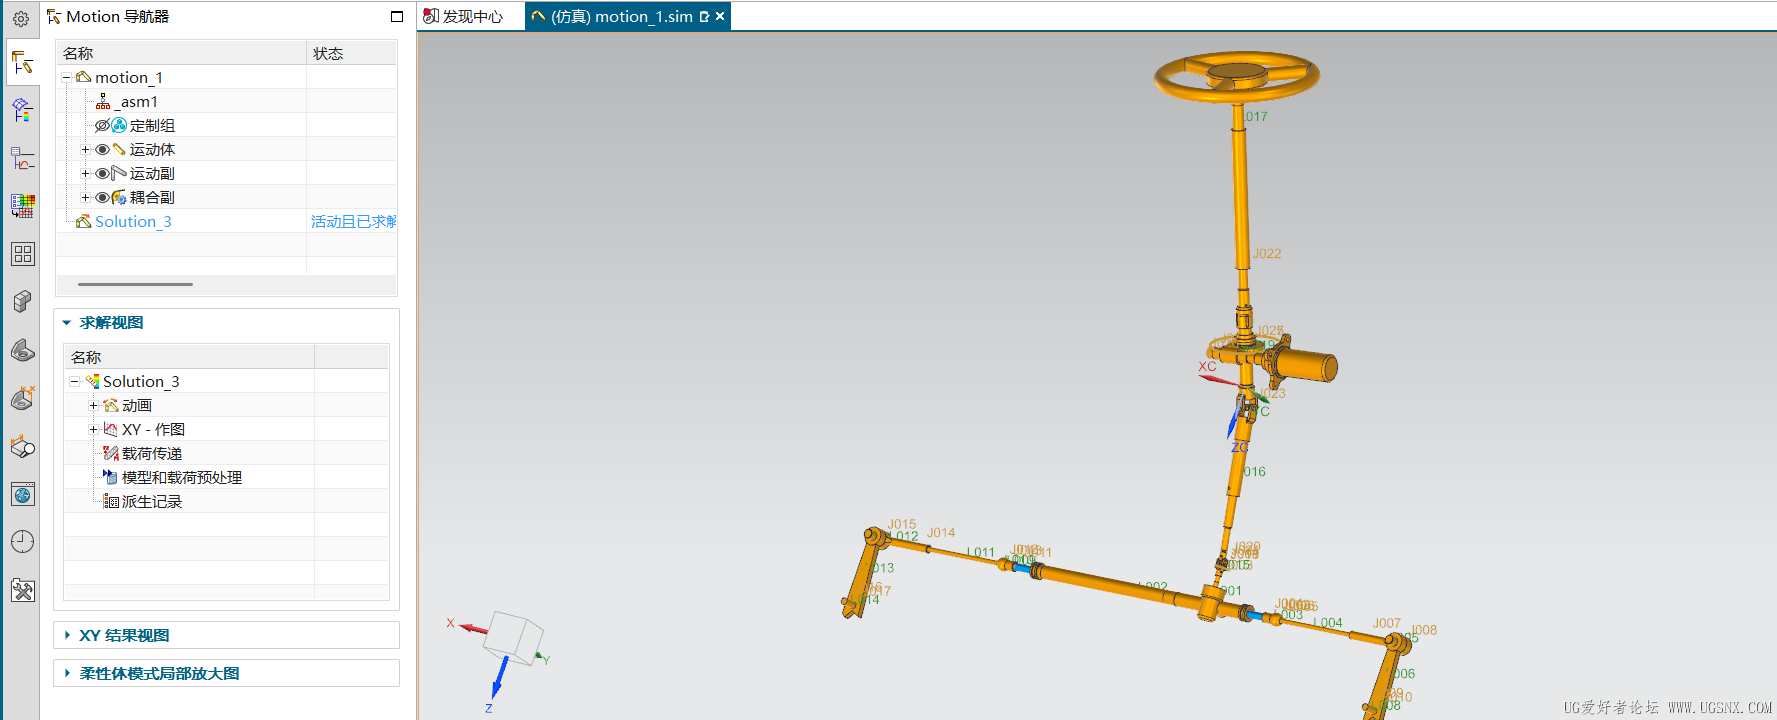Click the 状态 column header

point(352,53)
